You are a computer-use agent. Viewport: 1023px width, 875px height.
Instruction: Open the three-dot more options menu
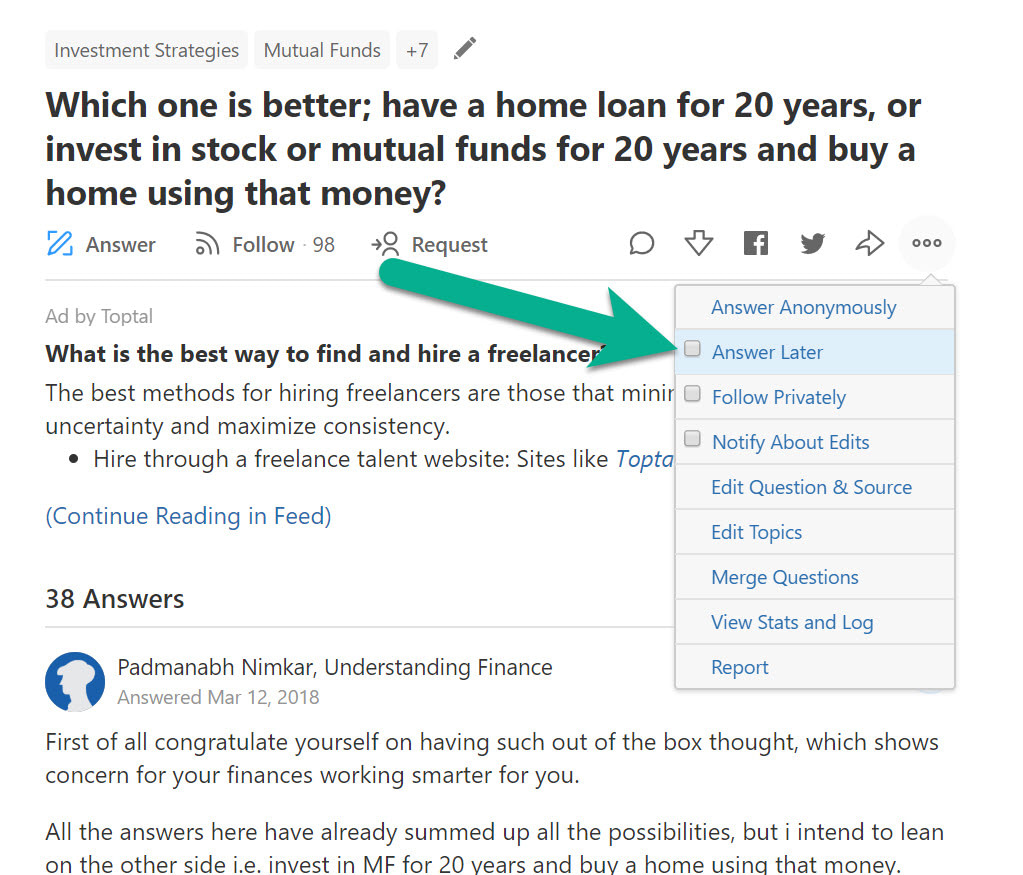(926, 242)
